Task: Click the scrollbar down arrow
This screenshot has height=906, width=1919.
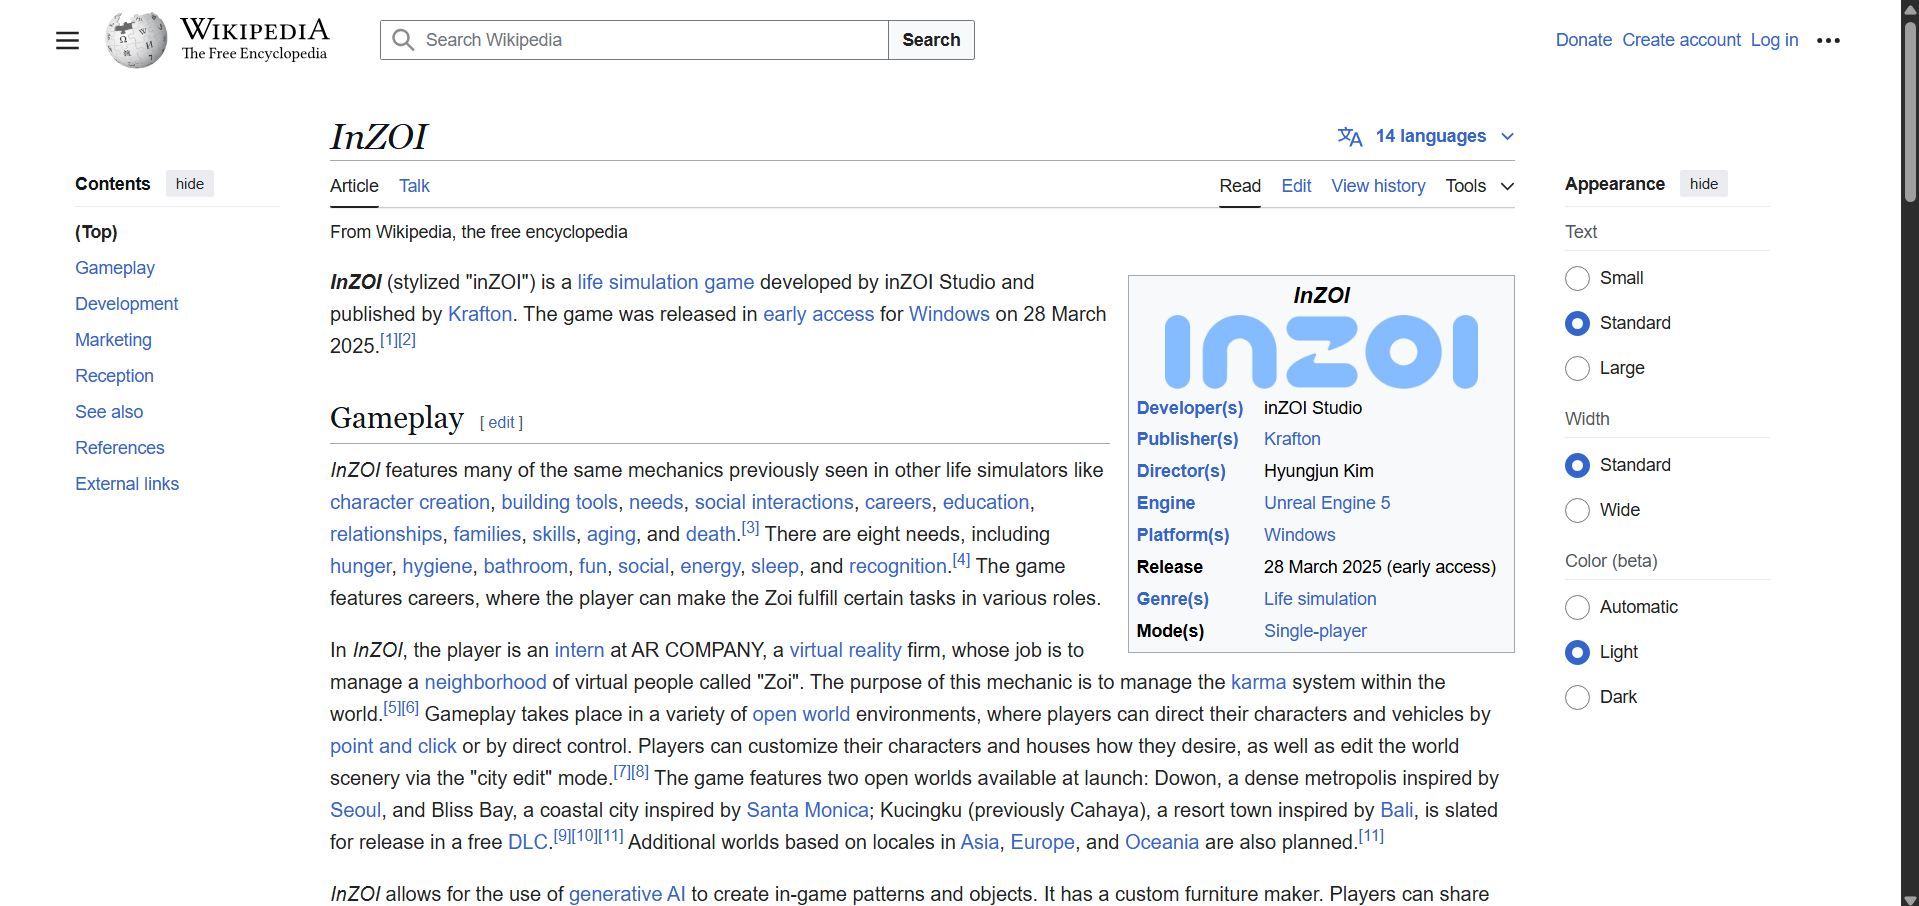Action: coord(1910,898)
